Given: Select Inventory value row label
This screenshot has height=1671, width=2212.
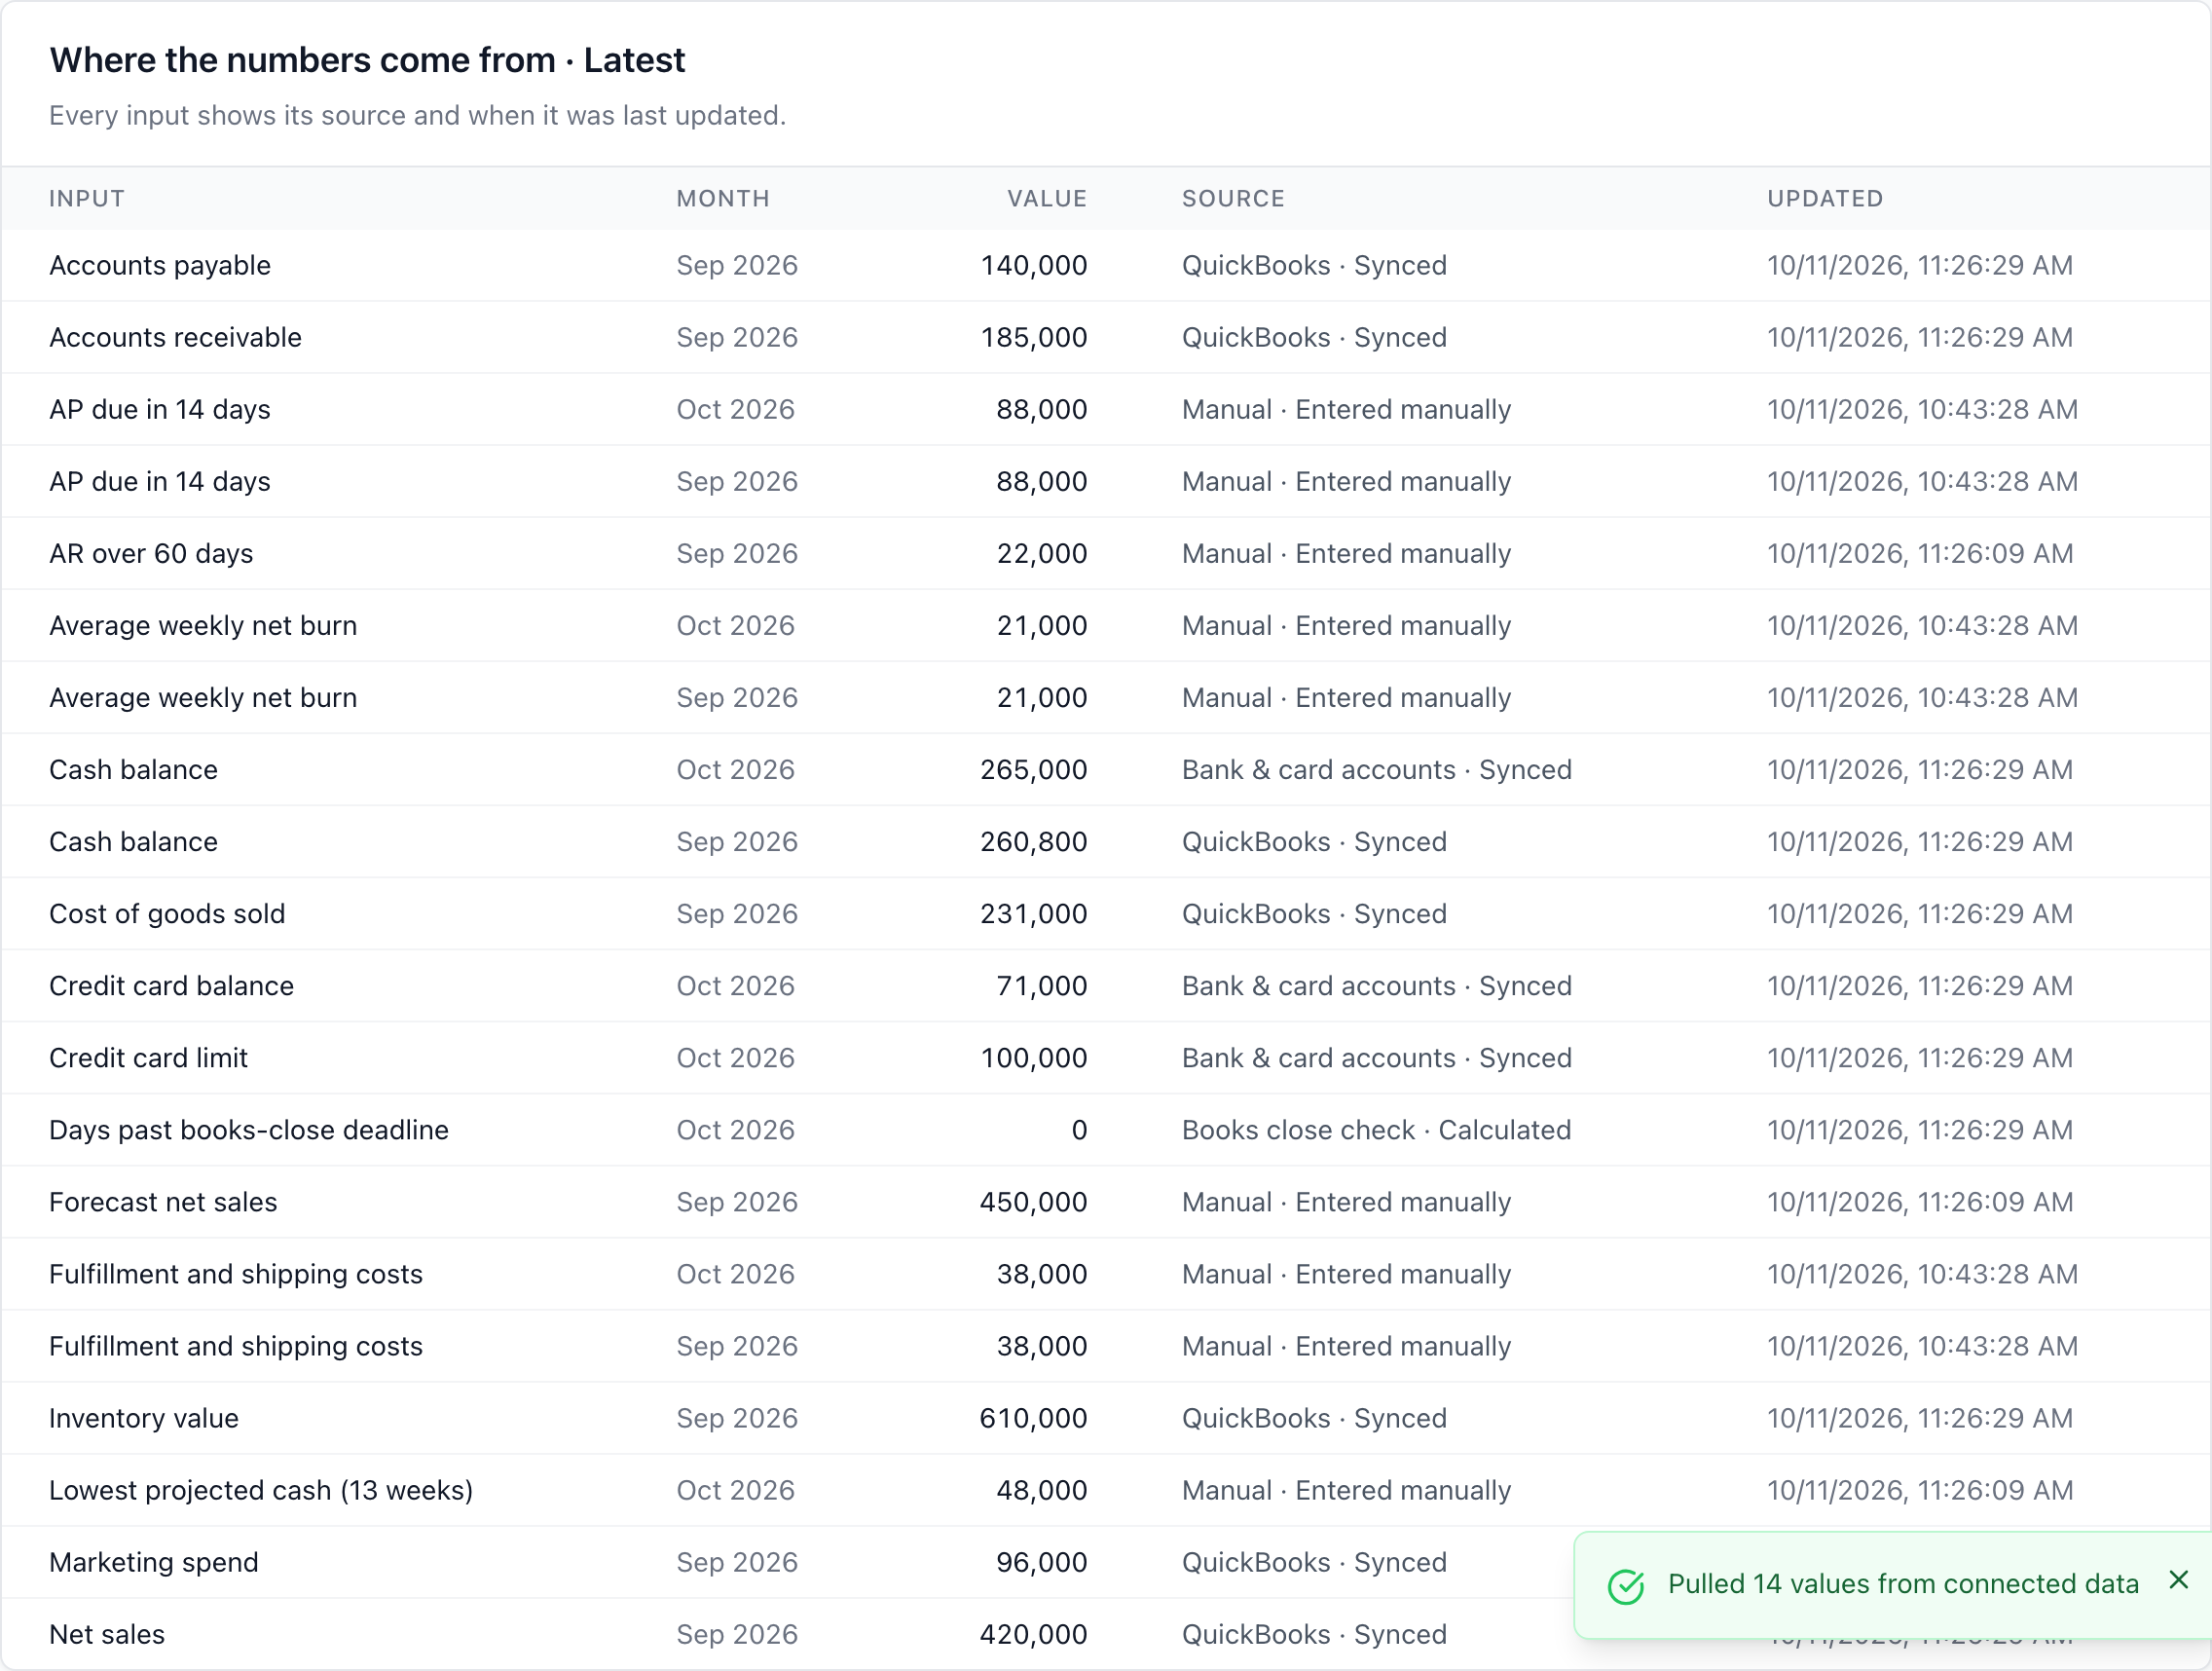Looking at the screenshot, I should click(144, 1418).
